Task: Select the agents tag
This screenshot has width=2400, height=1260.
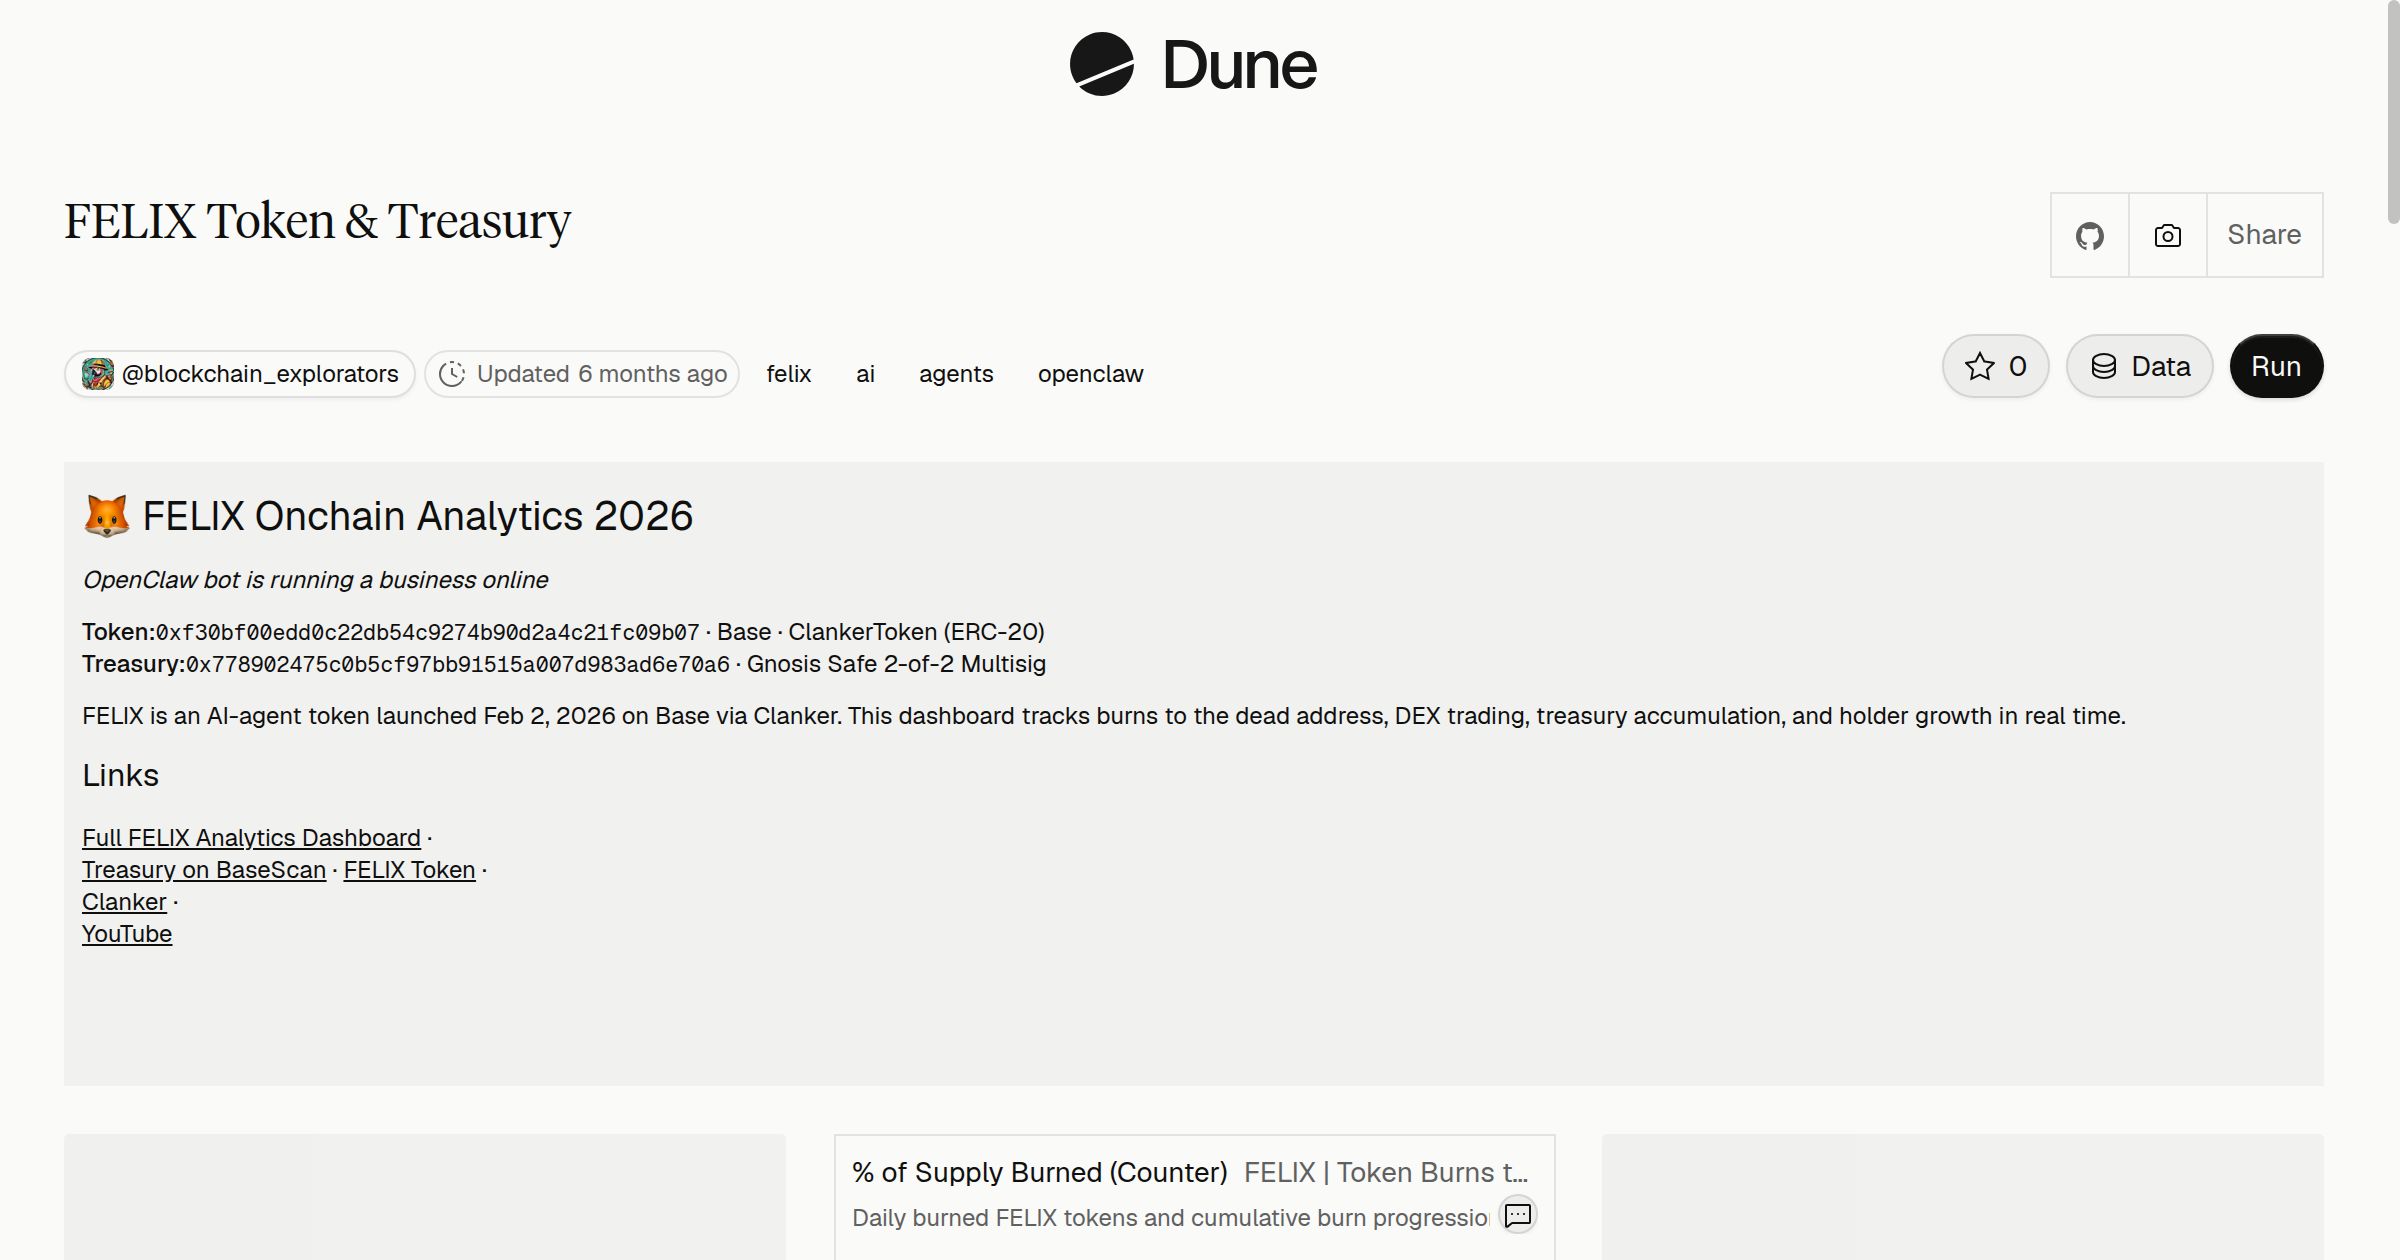Action: click(956, 374)
